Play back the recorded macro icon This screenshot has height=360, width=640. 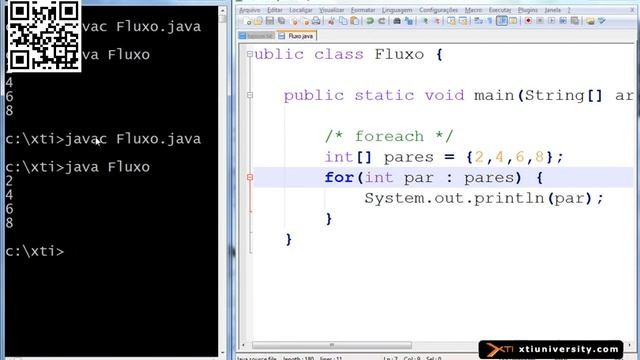tap(551, 21)
